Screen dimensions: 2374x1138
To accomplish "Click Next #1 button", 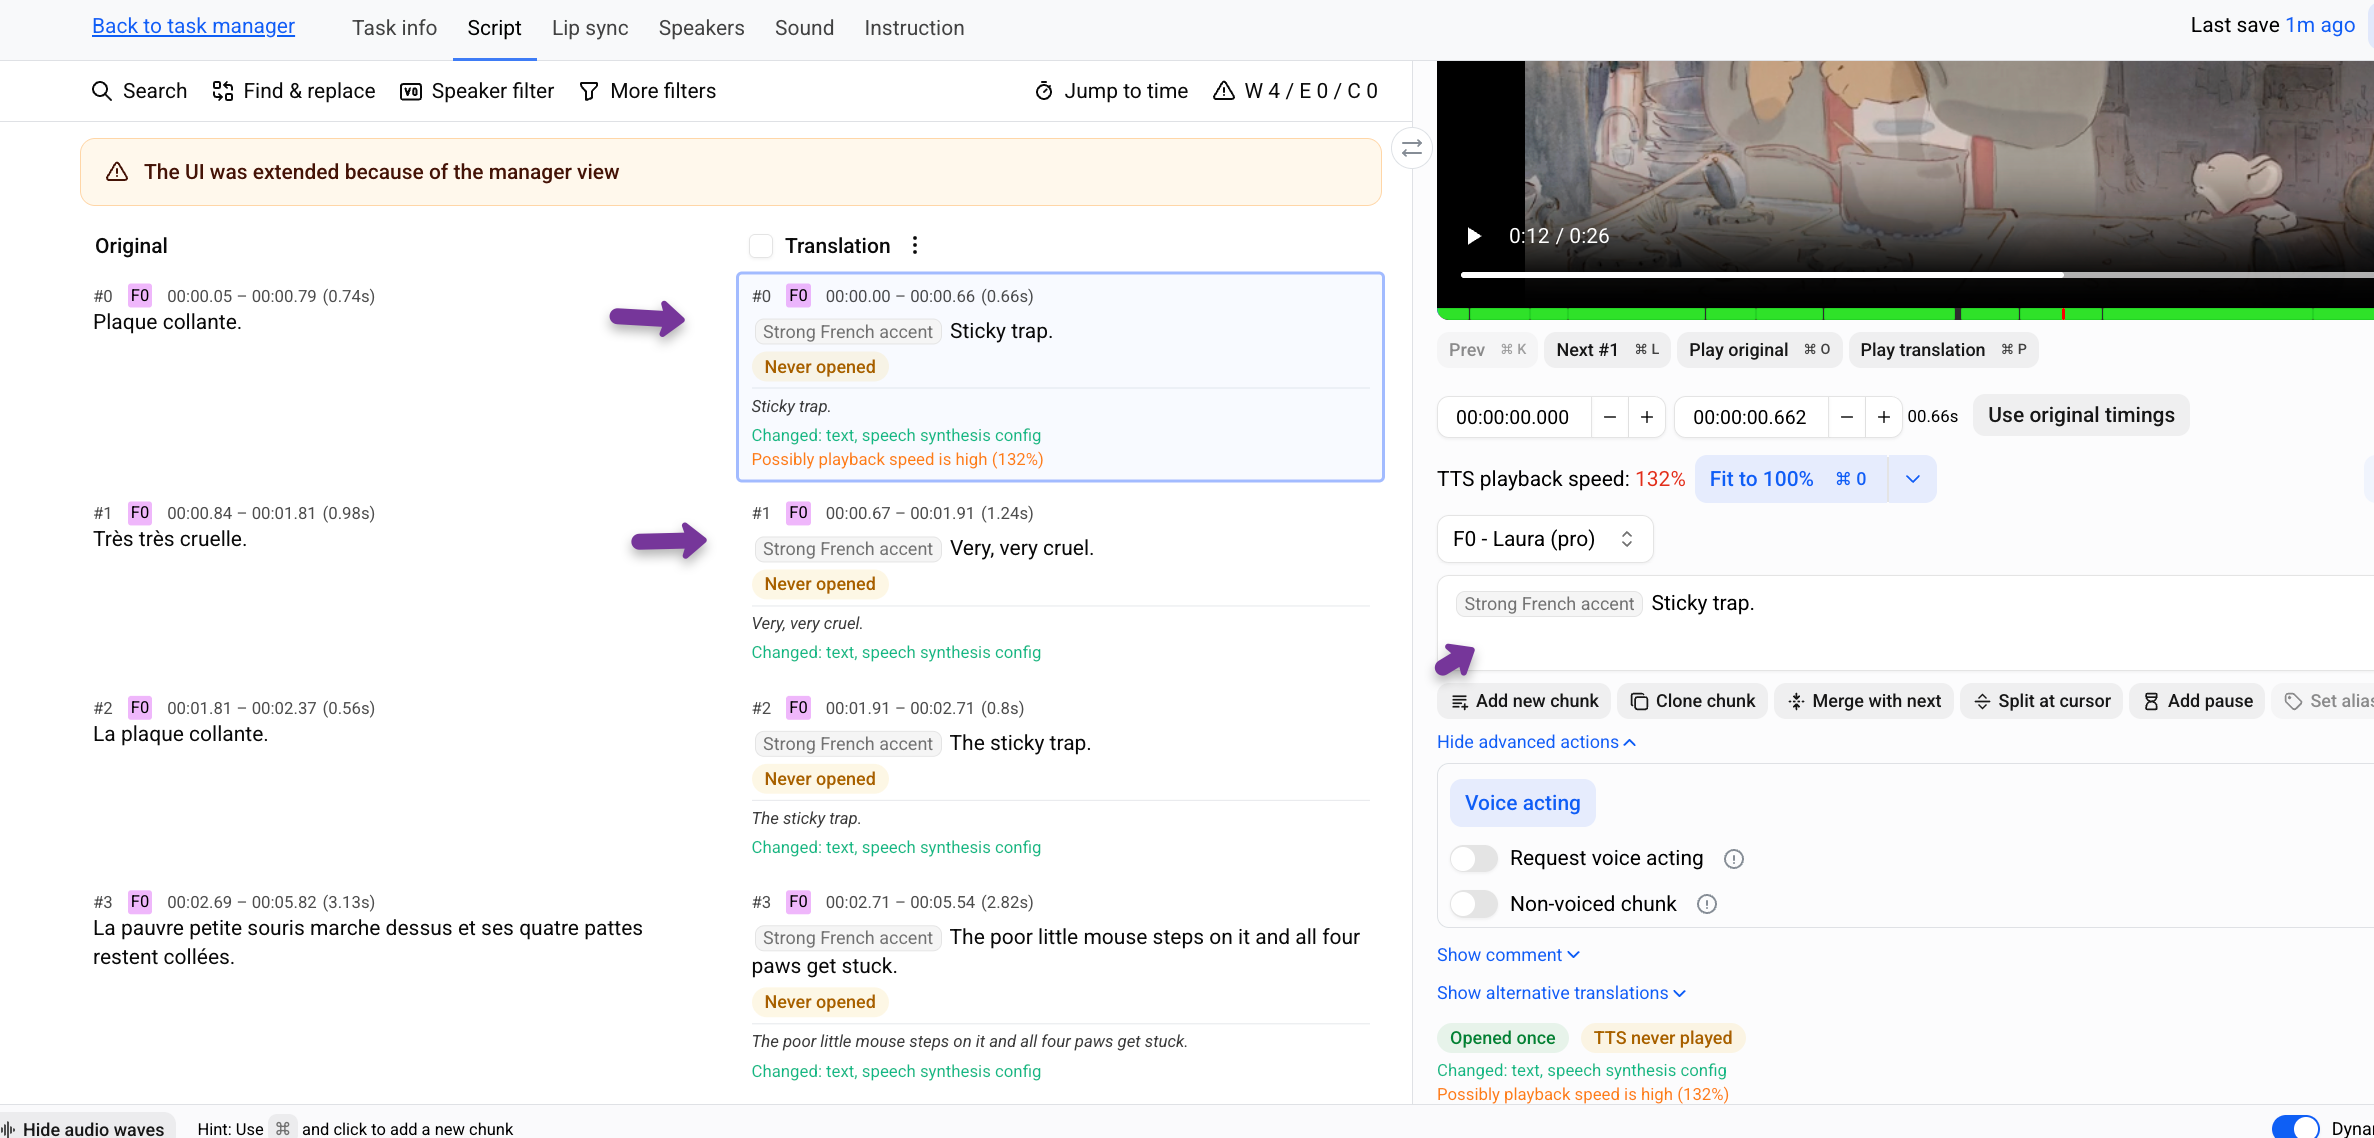I will [x=1606, y=350].
